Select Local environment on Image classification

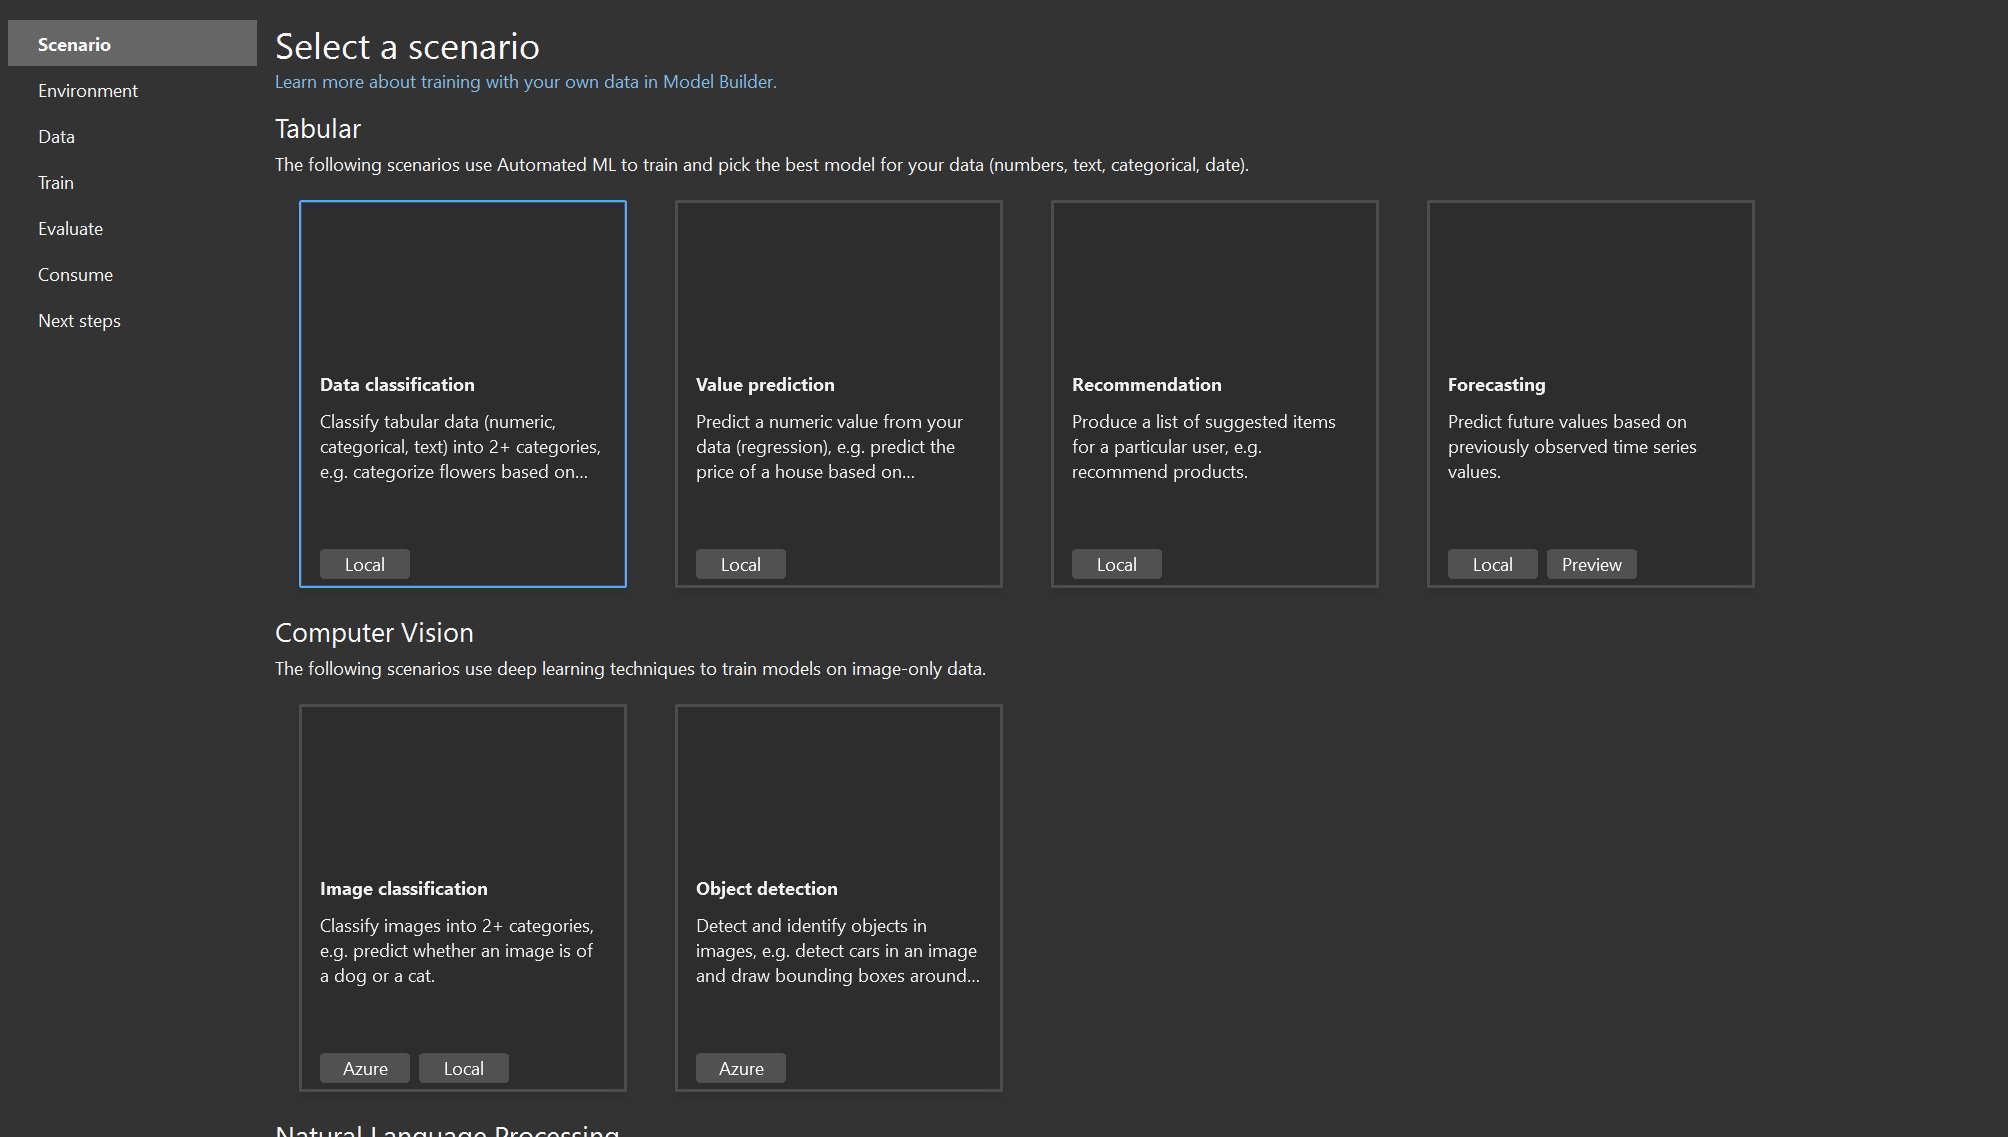pyautogui.click(x=464, y=1067)
